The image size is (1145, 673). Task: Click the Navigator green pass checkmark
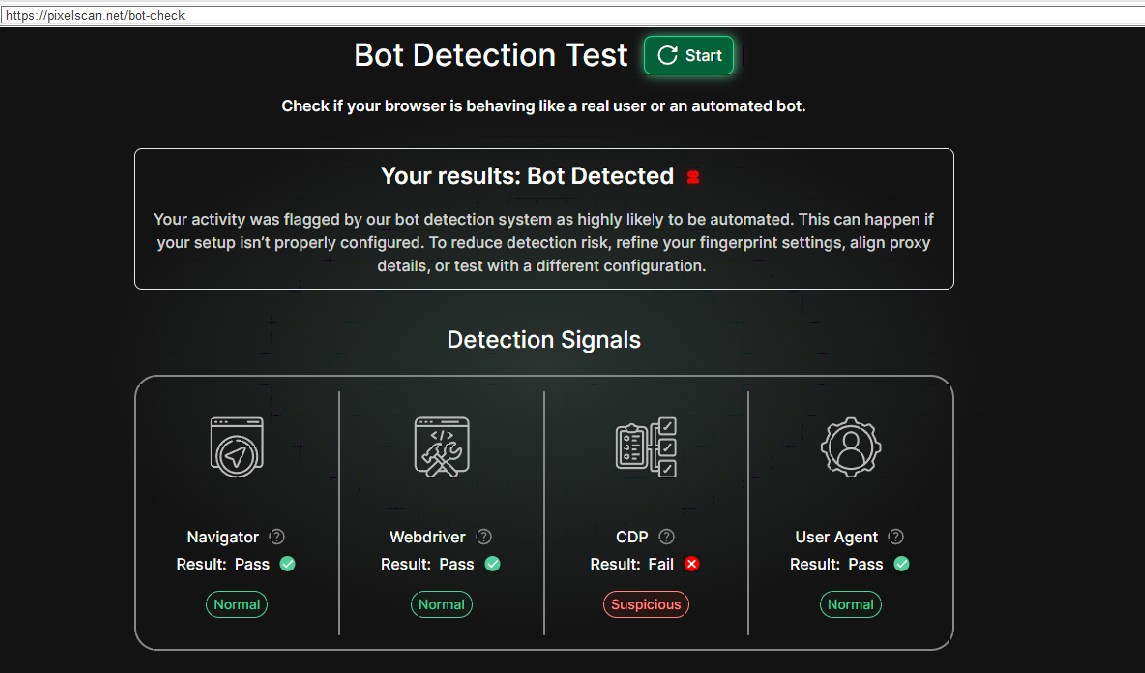click(x=288, y=564)
